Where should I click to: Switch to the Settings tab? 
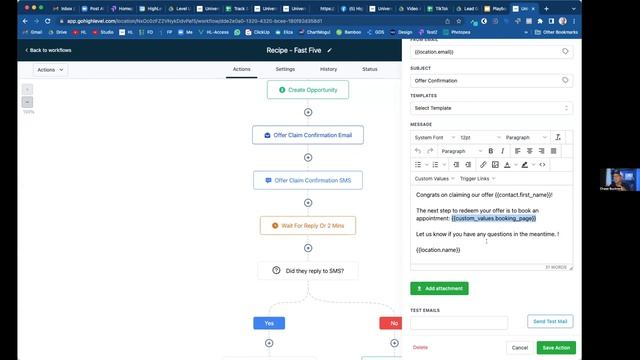[x=285, y=69]
